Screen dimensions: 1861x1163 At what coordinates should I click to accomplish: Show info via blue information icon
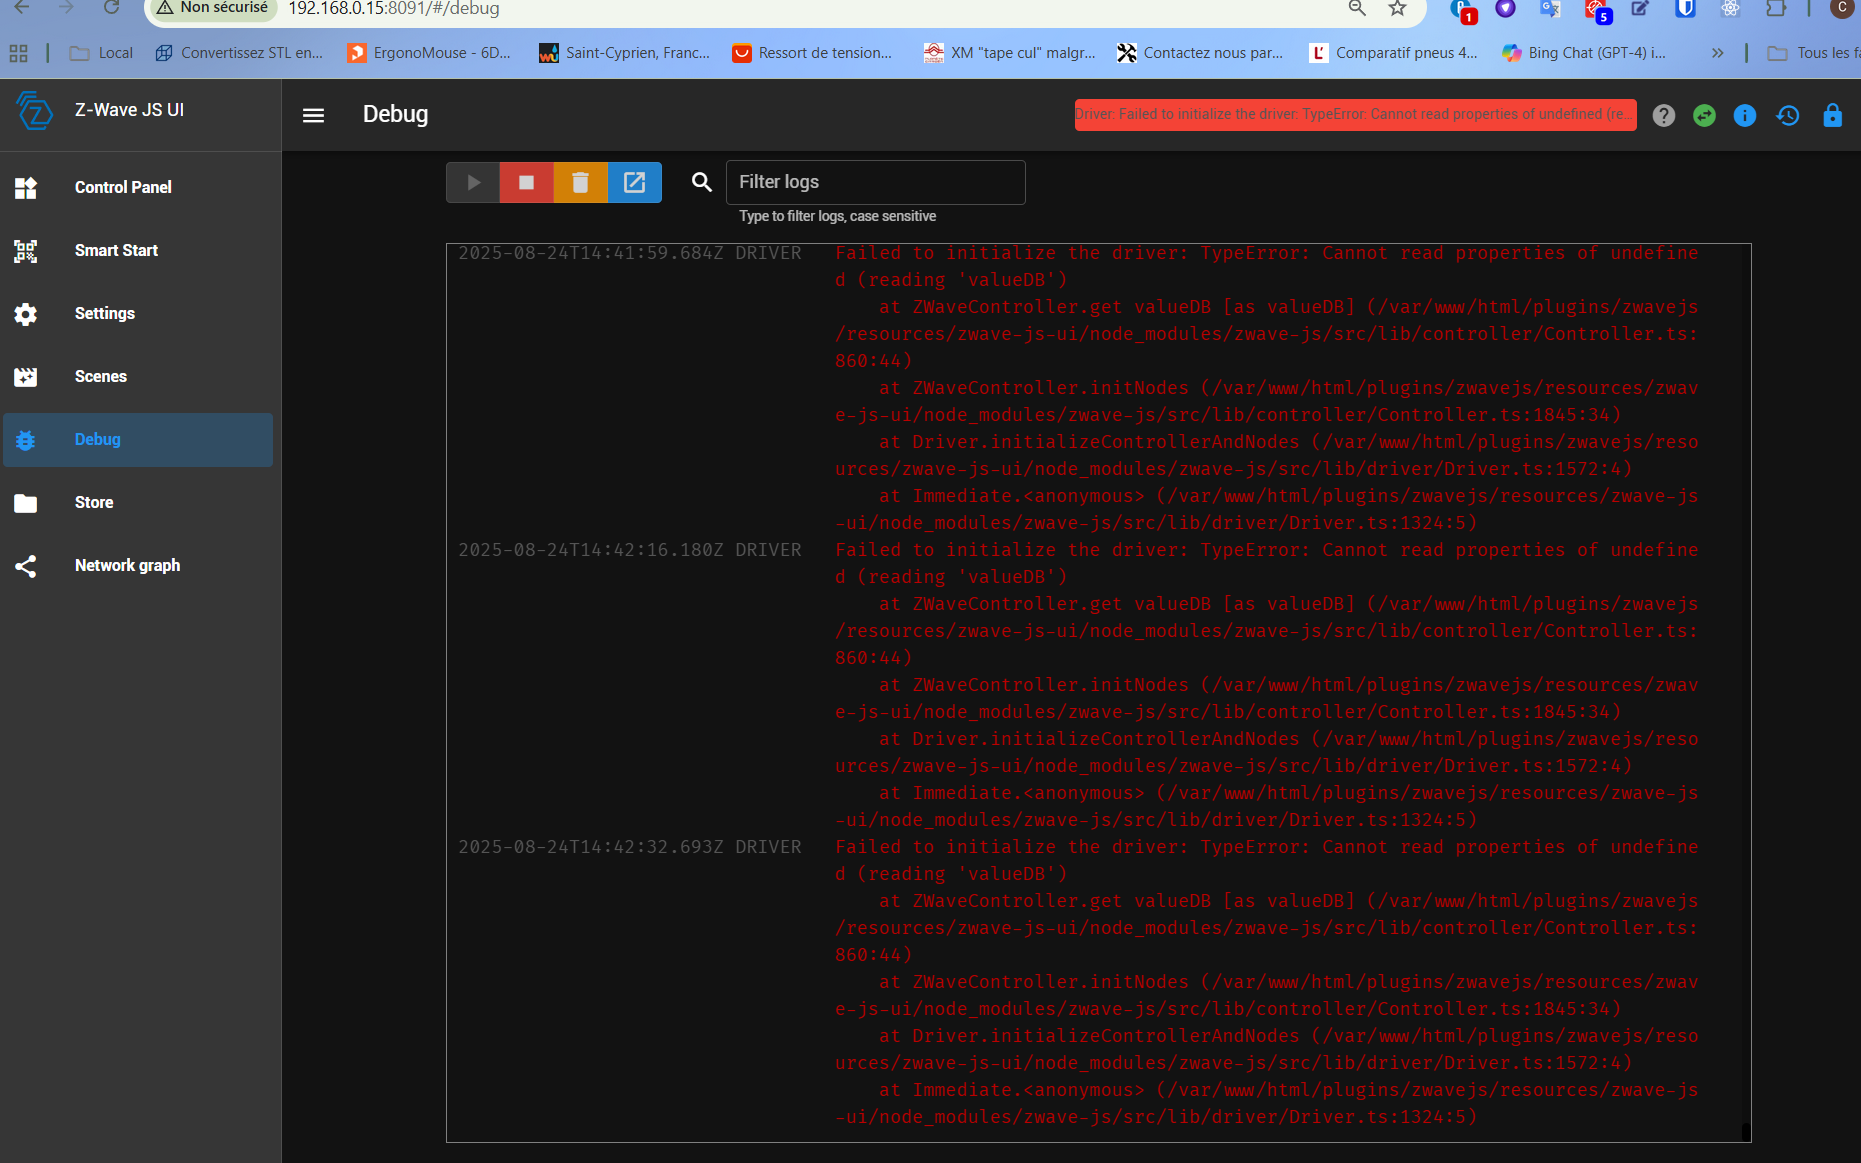(1745, 115)
